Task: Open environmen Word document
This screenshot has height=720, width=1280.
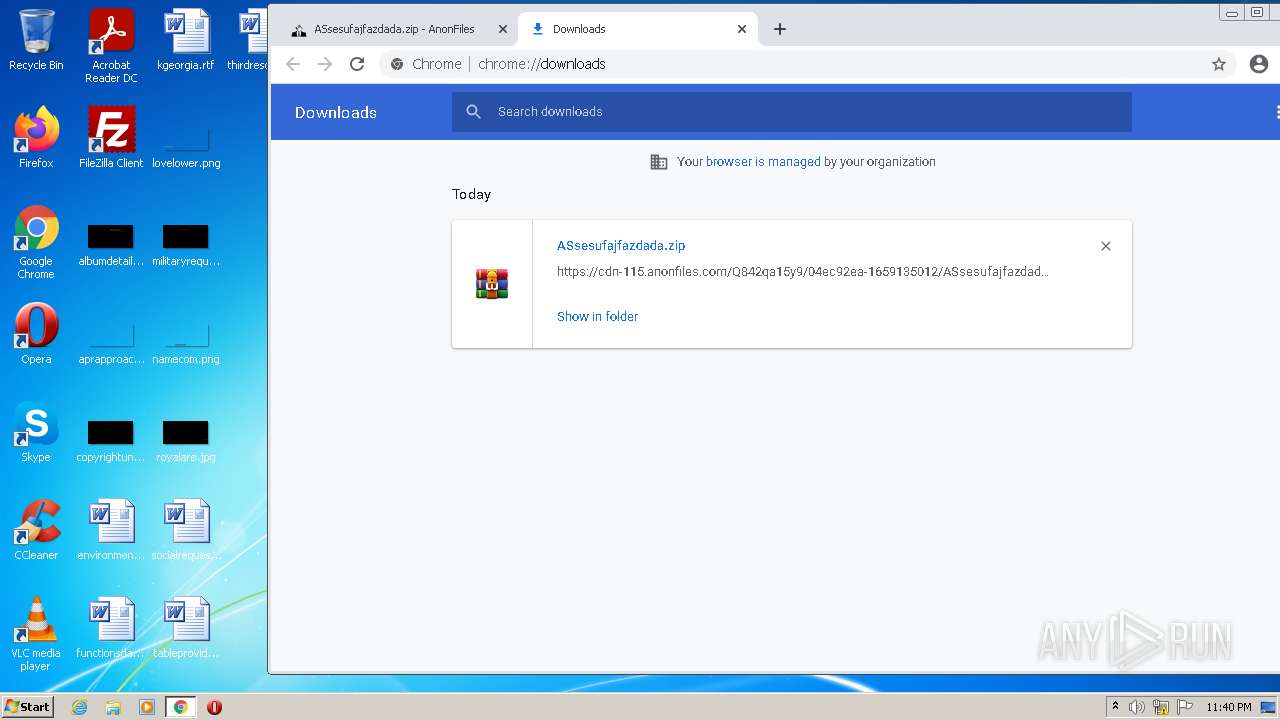Action: click(111, 530)
